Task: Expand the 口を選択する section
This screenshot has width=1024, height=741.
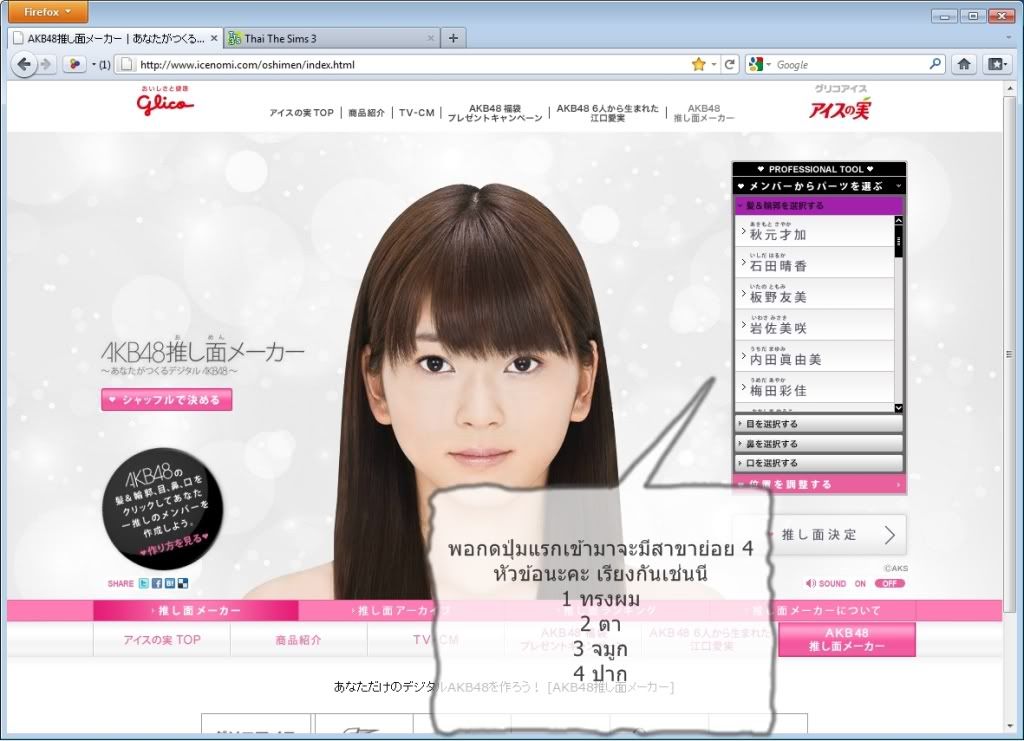Action: coord(819,463)
